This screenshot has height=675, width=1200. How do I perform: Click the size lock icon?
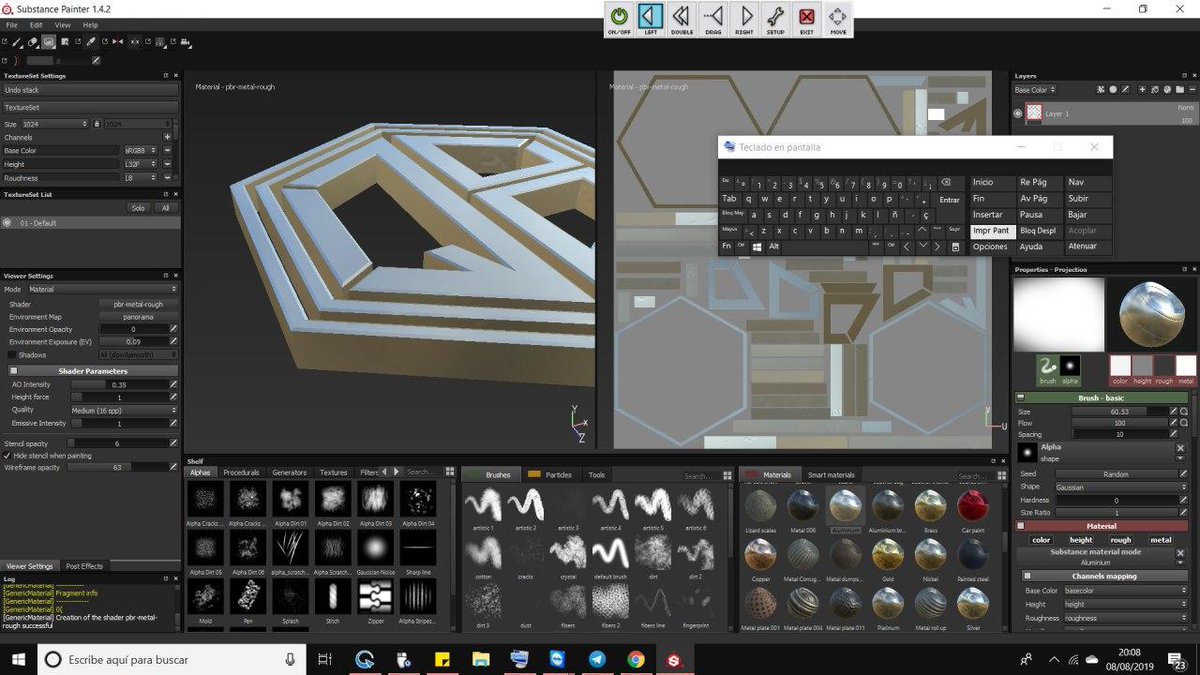[x=96, y=124]
